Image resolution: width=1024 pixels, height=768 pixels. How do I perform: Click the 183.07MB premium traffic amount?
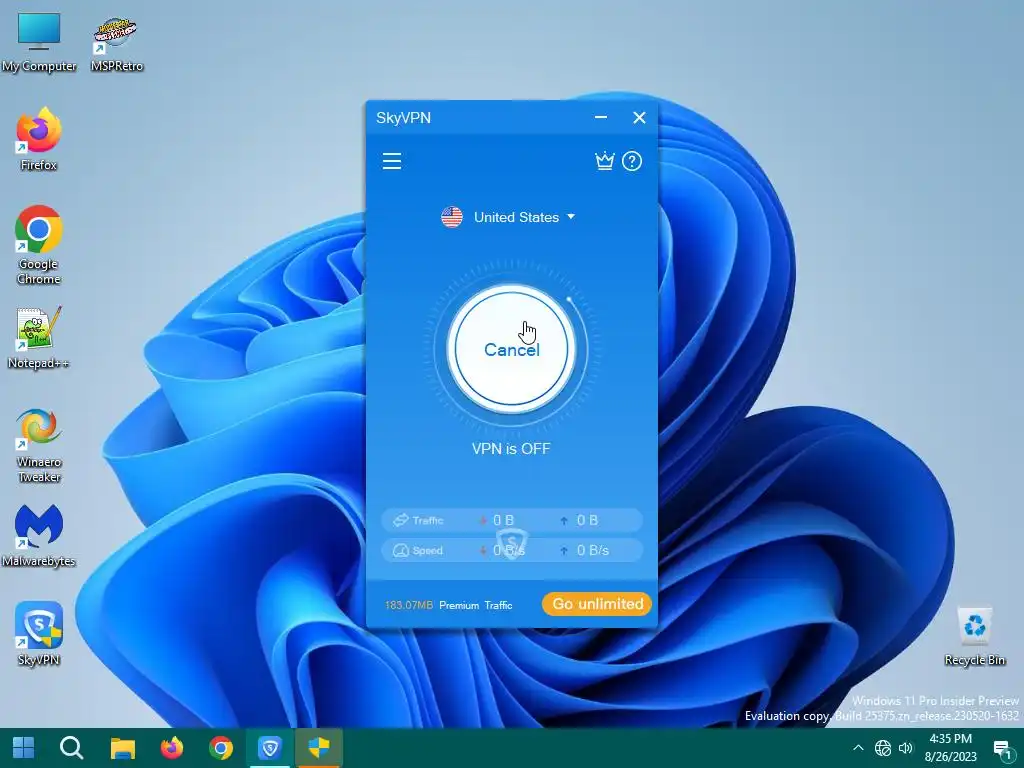pyautogui.click(x=409, y=605)
